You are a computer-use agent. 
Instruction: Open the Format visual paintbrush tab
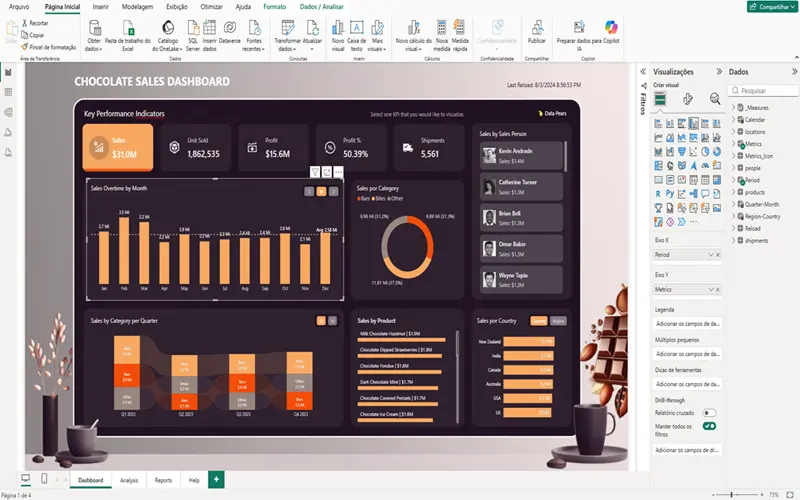(688, 99)
